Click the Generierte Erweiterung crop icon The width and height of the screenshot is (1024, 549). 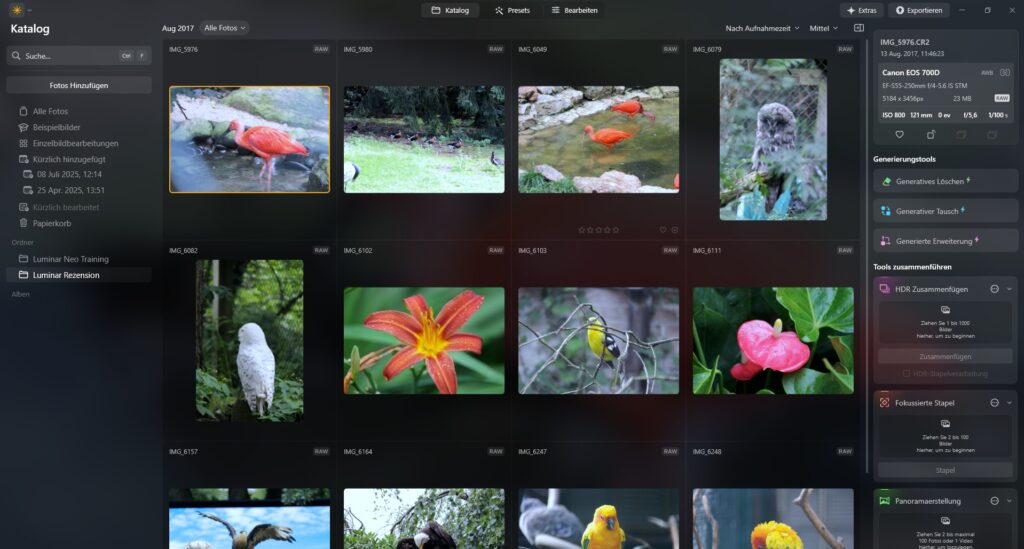(x=886, y=241)
